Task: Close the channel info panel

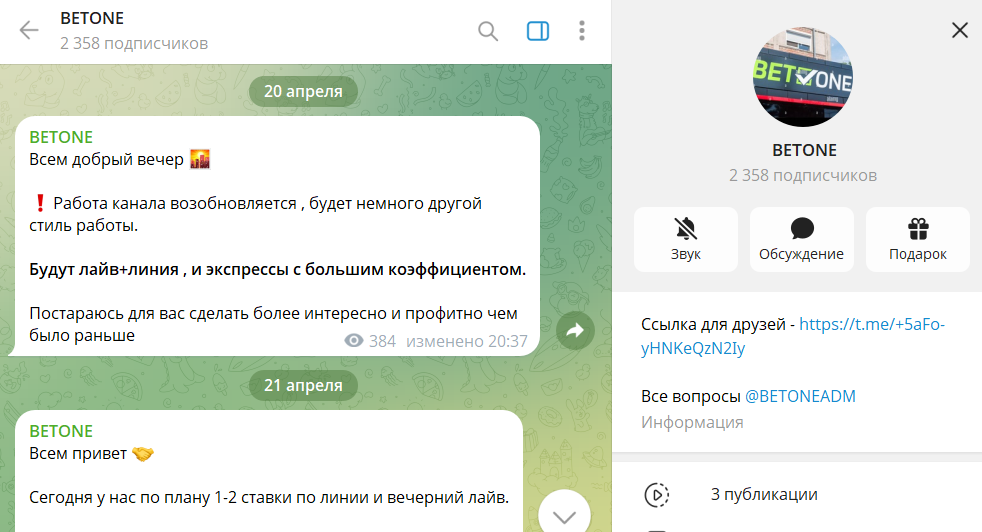Action: coord(959,30)
